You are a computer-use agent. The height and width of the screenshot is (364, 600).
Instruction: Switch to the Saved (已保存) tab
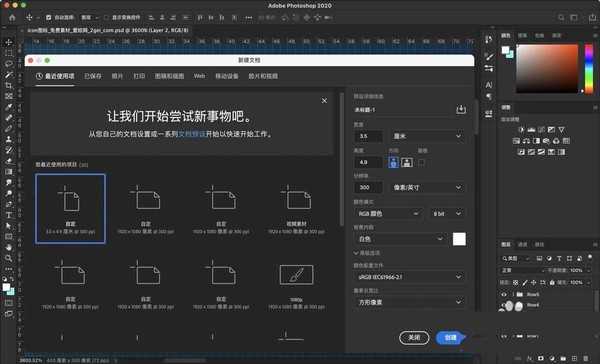pyautogui.click(x=93, y=76)
